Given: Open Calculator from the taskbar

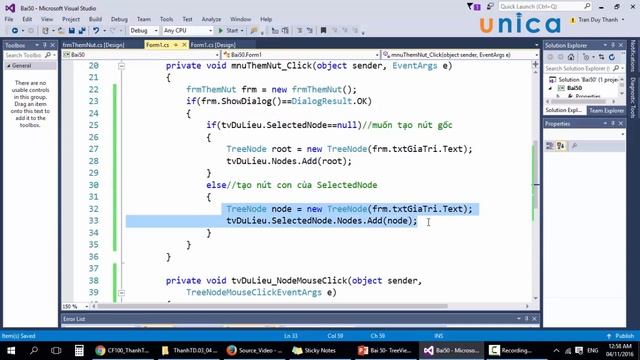Looking at the screenshot, I should (79, 350).
